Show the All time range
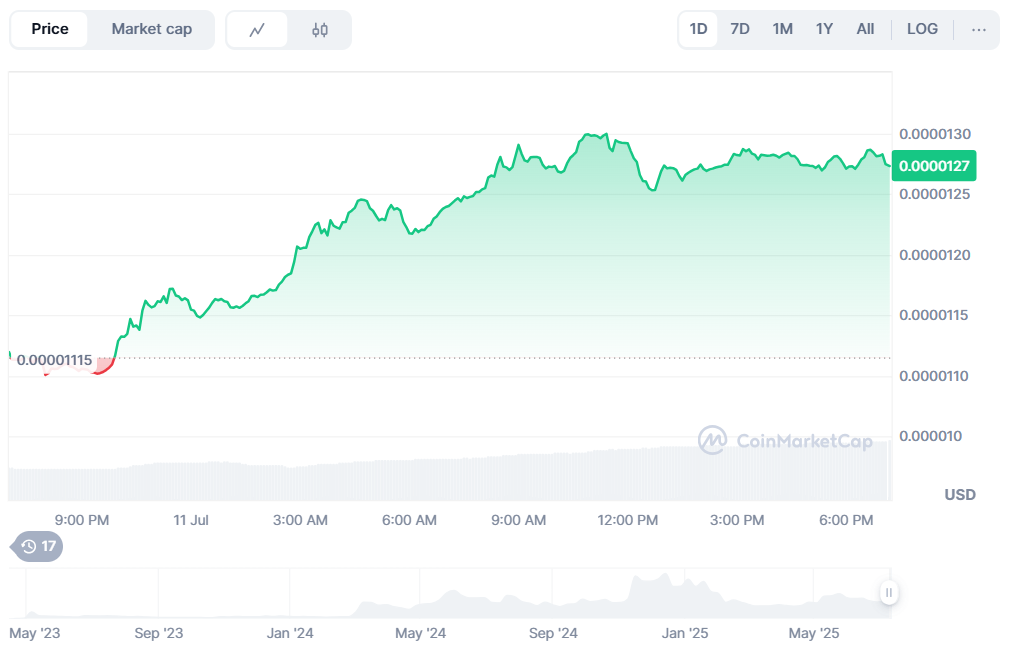The width and height of the screenshot is (1011, 646). (x=865, y=29)
